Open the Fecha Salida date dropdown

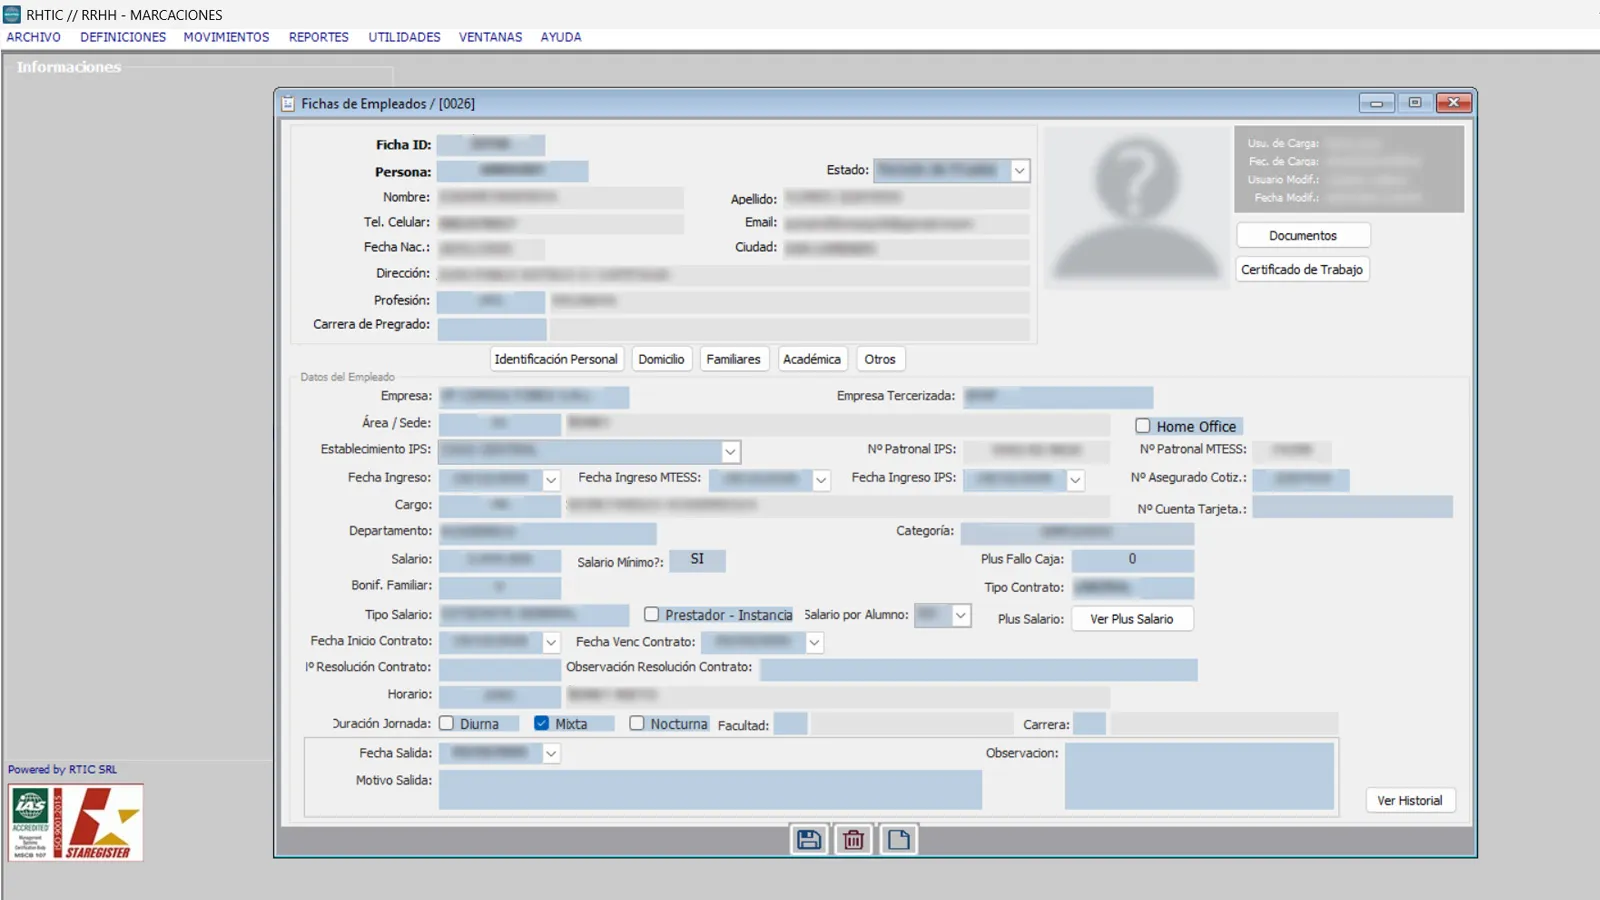click(x=551, y=754)
